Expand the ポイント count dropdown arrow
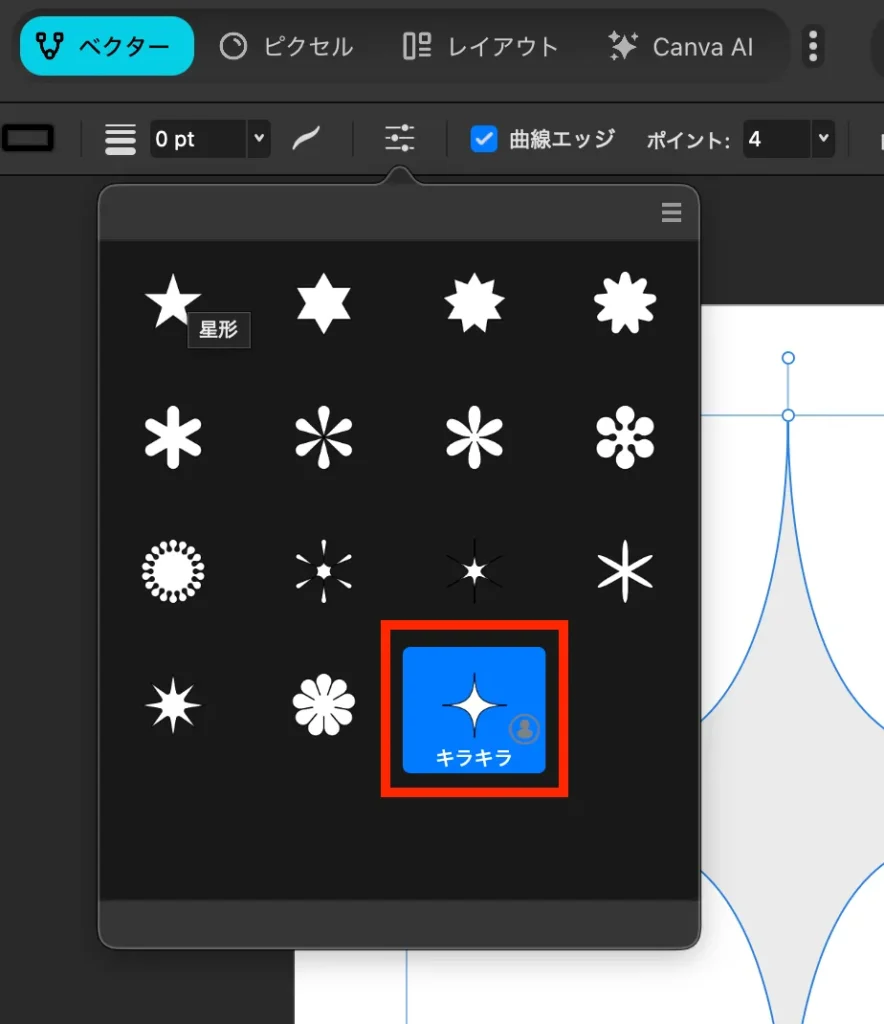884x1024 pixels. tap(823, 139)
